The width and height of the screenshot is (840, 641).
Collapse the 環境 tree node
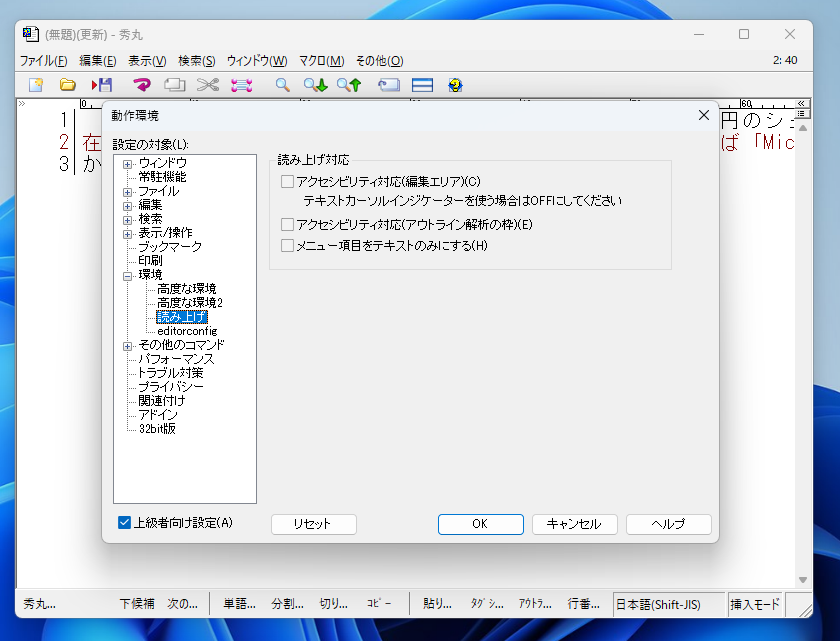click(128, 276)
